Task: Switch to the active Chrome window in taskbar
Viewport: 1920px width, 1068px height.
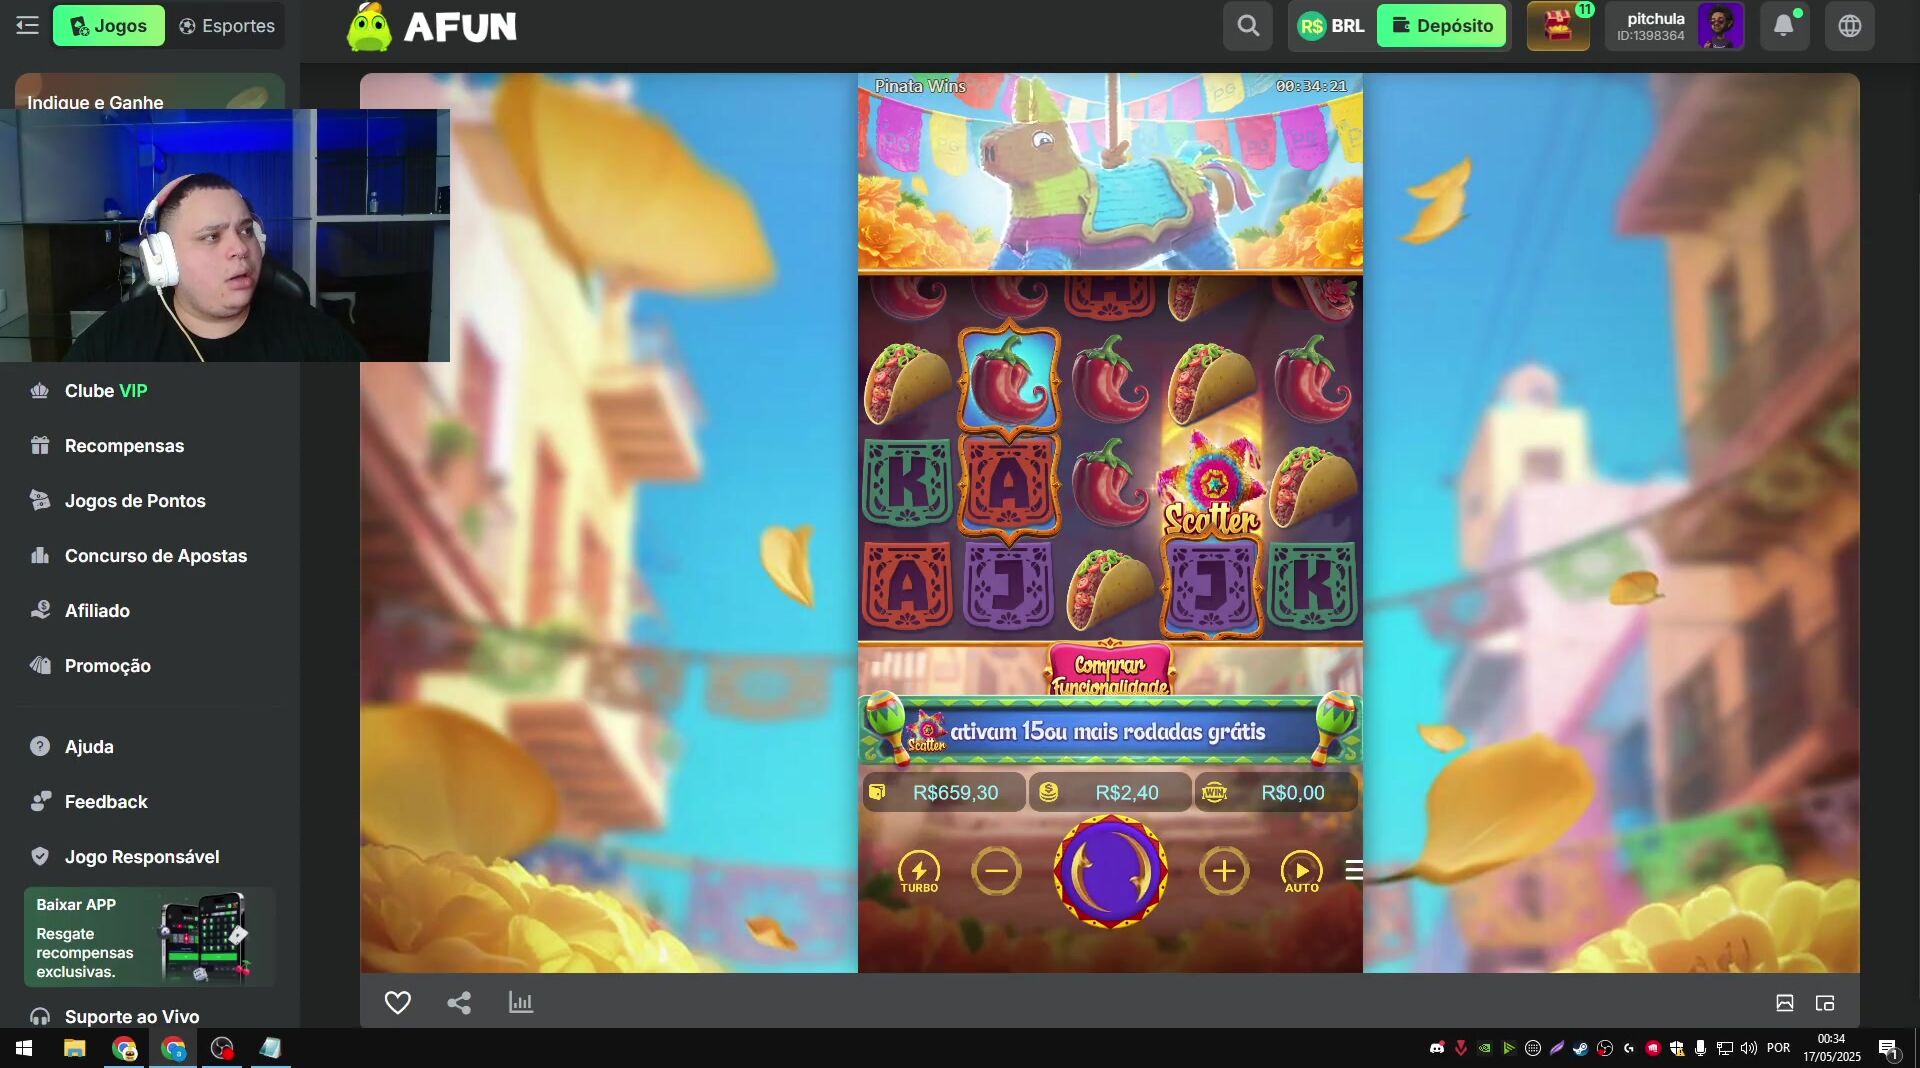Action: pos(173,1048)
